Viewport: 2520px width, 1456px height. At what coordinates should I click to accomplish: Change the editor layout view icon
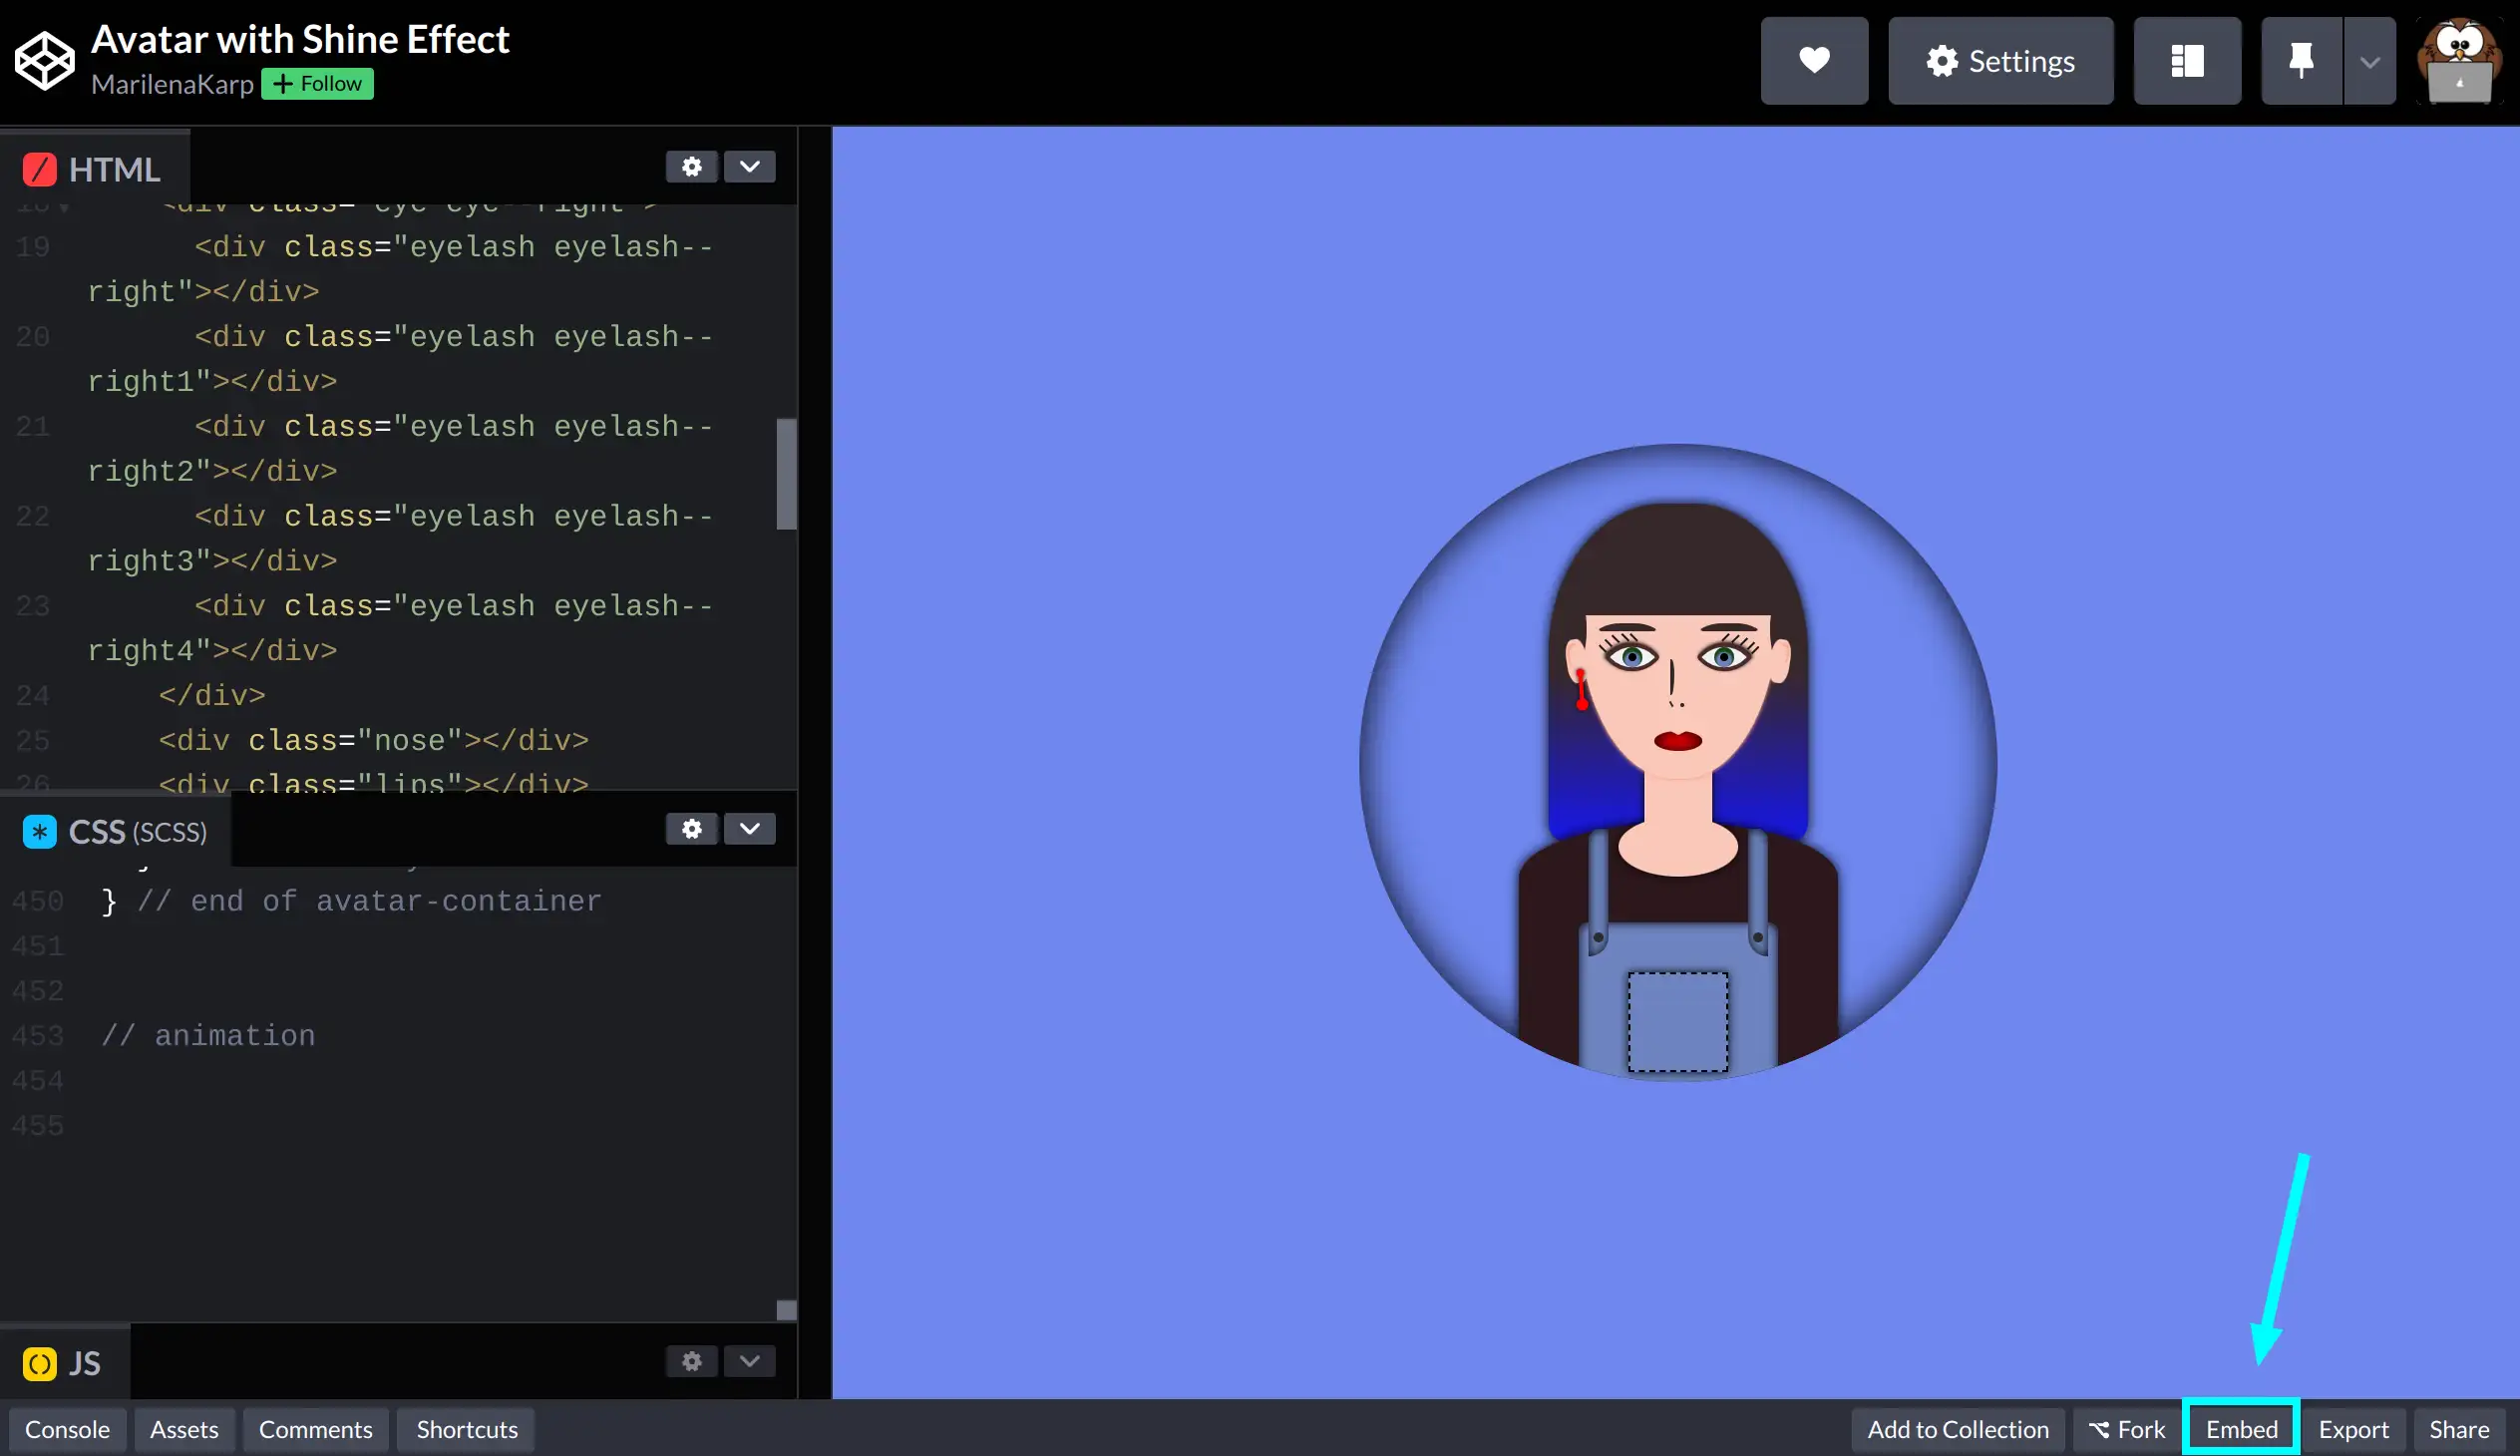tap(2187, 61)
